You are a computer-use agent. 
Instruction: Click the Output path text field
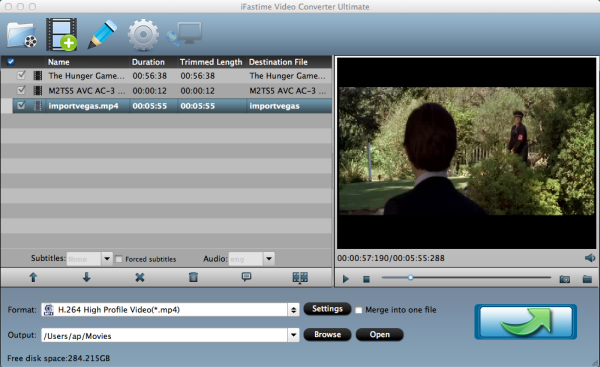pyautogui.click(x=165, y=336)
